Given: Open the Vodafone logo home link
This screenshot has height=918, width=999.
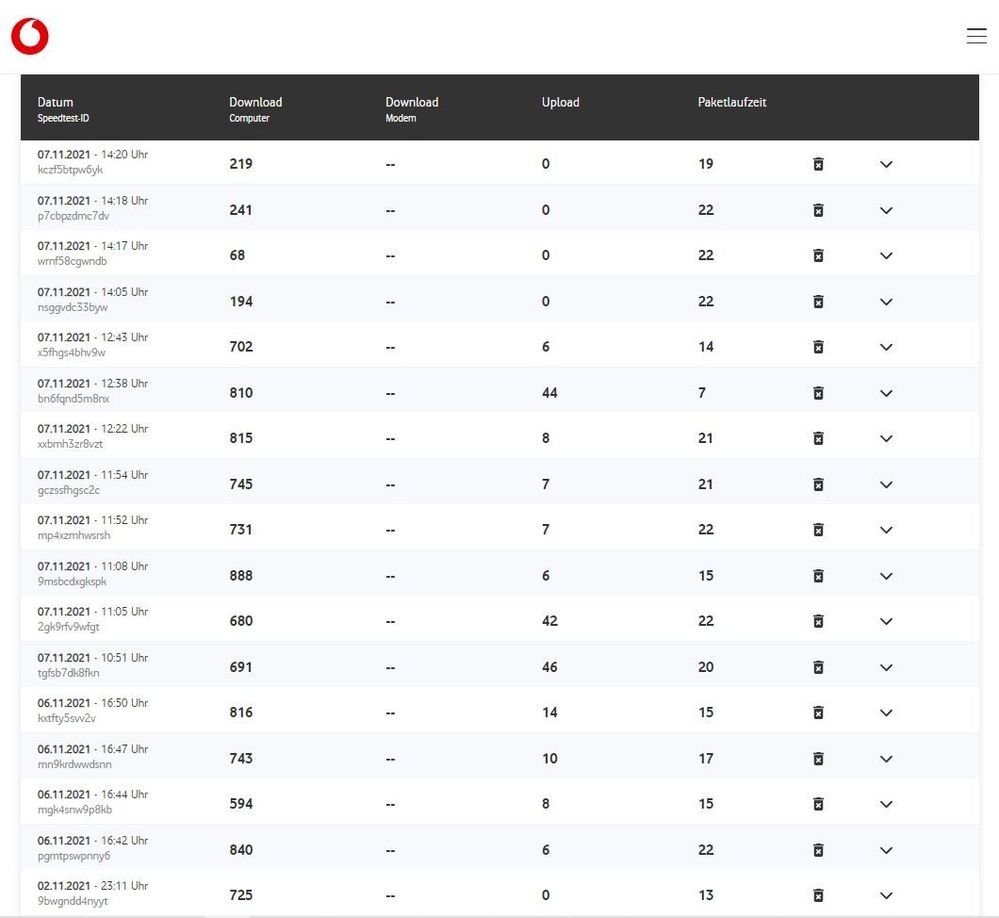Looking at the screenshot, I should click(x=30, y=36).
